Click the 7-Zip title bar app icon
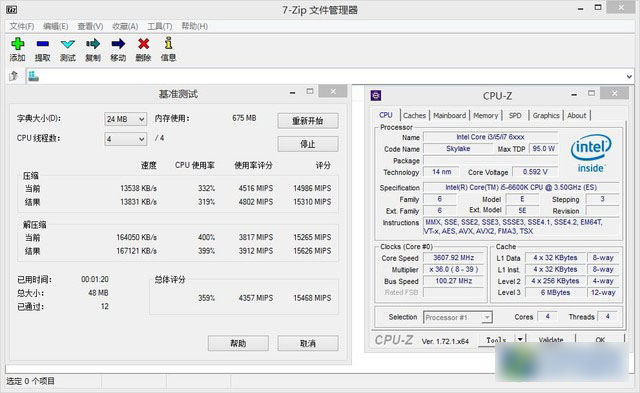640x393 pixels. click(x=12, y=10)
